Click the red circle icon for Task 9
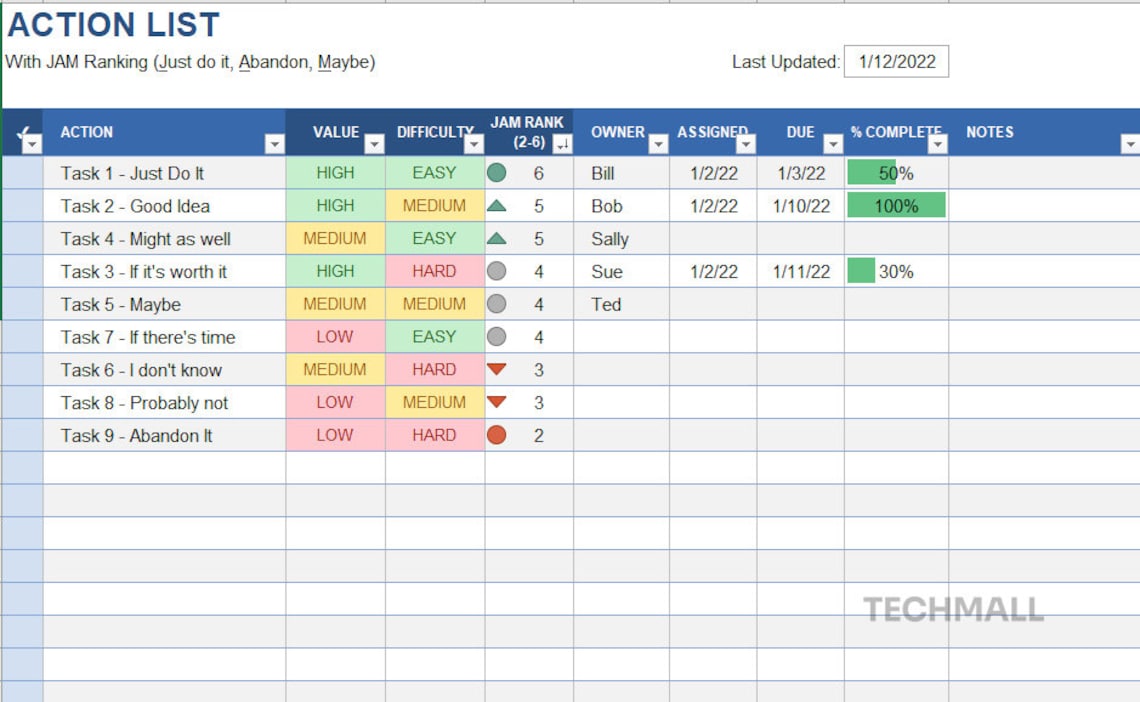 tap(497, 435)
